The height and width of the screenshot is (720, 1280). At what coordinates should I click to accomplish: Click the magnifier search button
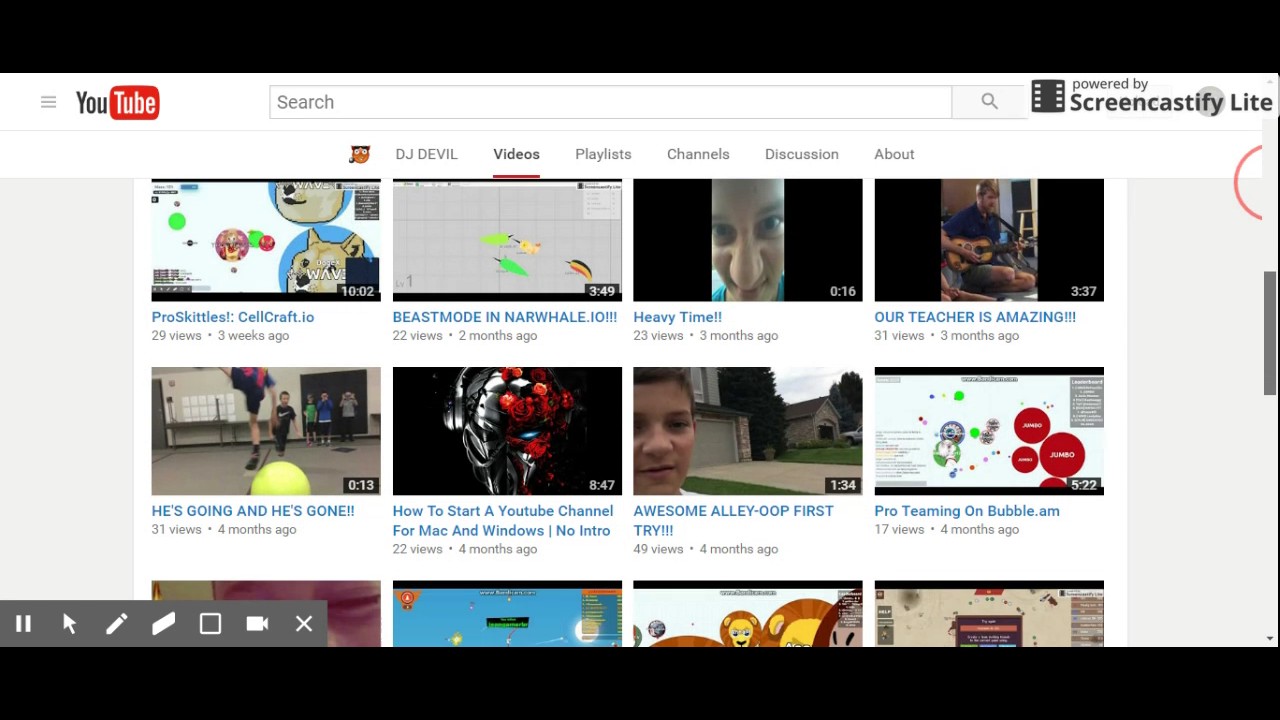pyautogui.click(x=989, y=102)
